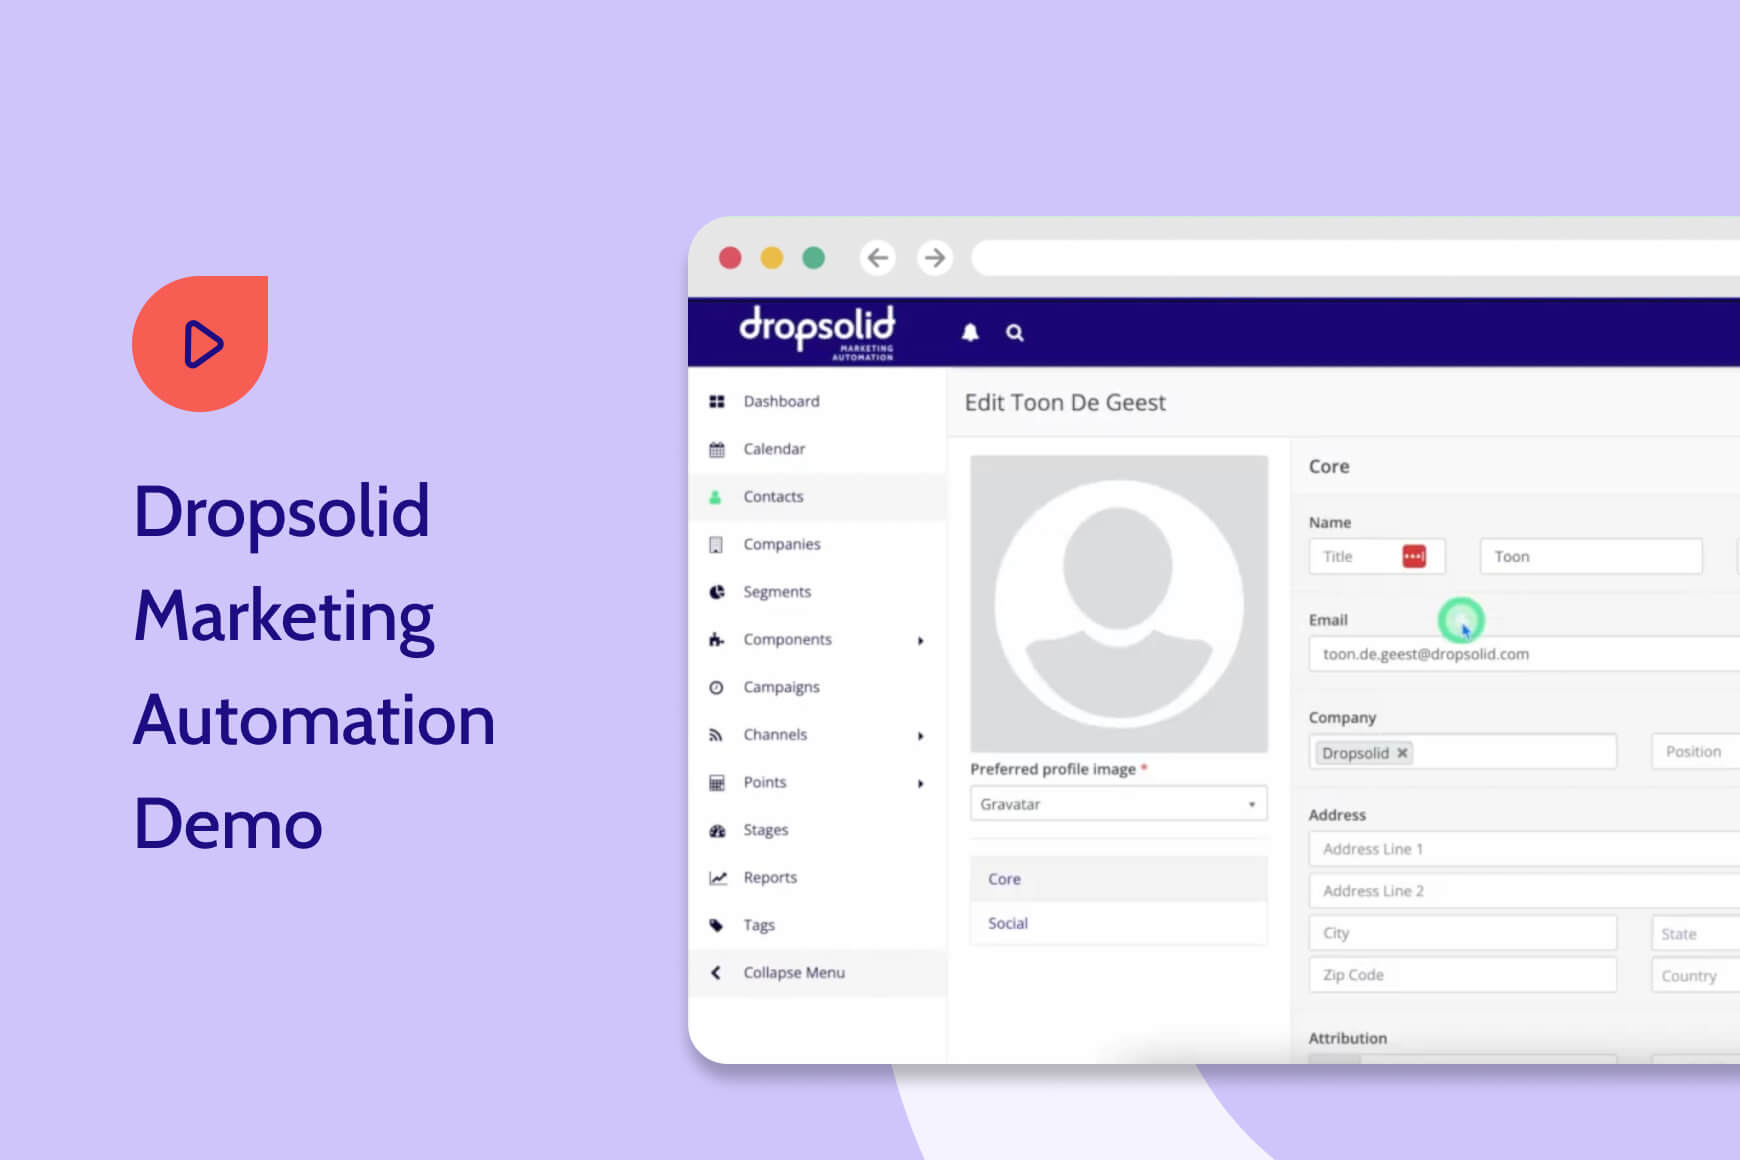
Task: Click the Company selection field
Action: (1462, 752)
